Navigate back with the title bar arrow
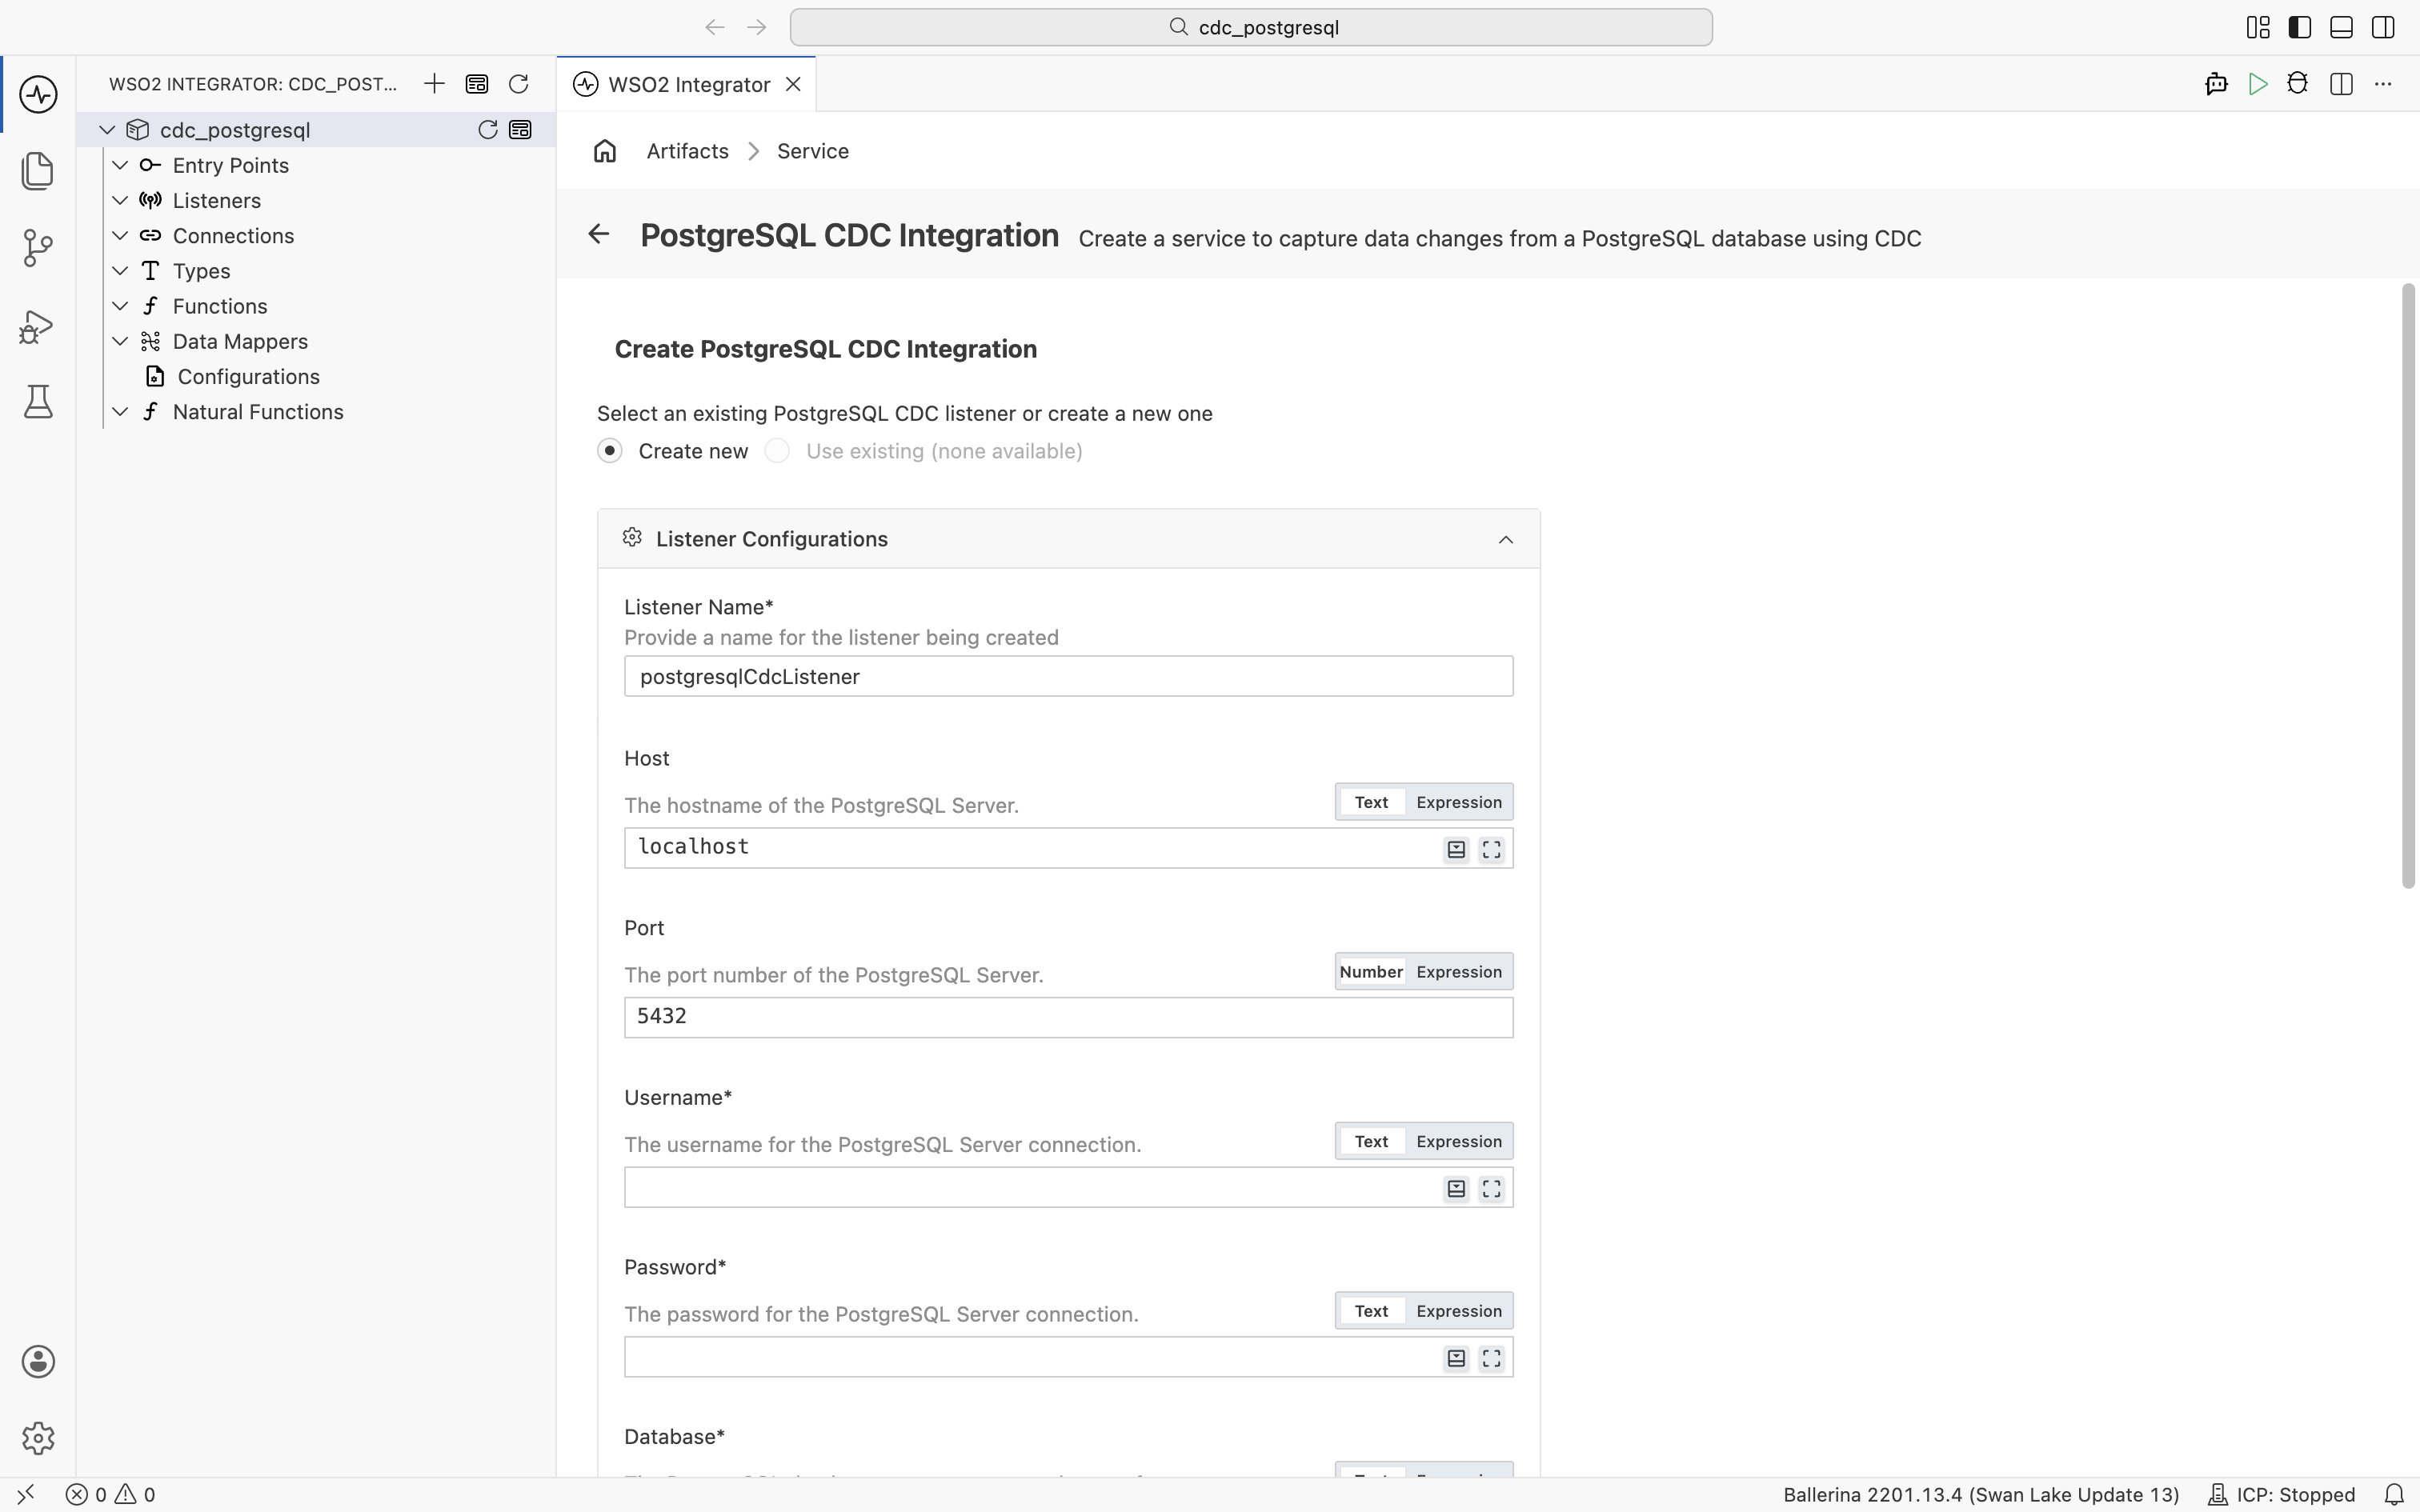Screen dimensions: 2420x1512 click(714, 27)
